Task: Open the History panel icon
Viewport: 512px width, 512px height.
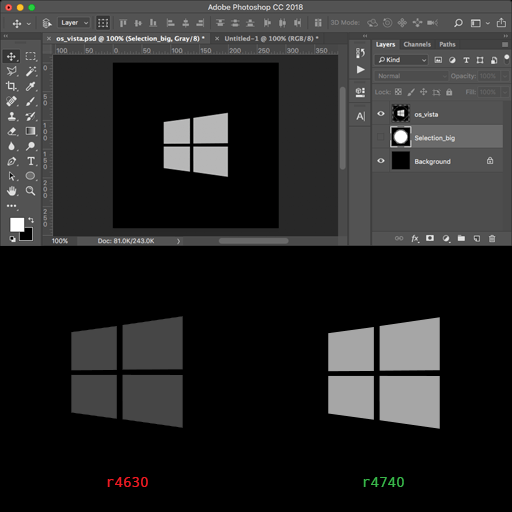Action: 360,53
